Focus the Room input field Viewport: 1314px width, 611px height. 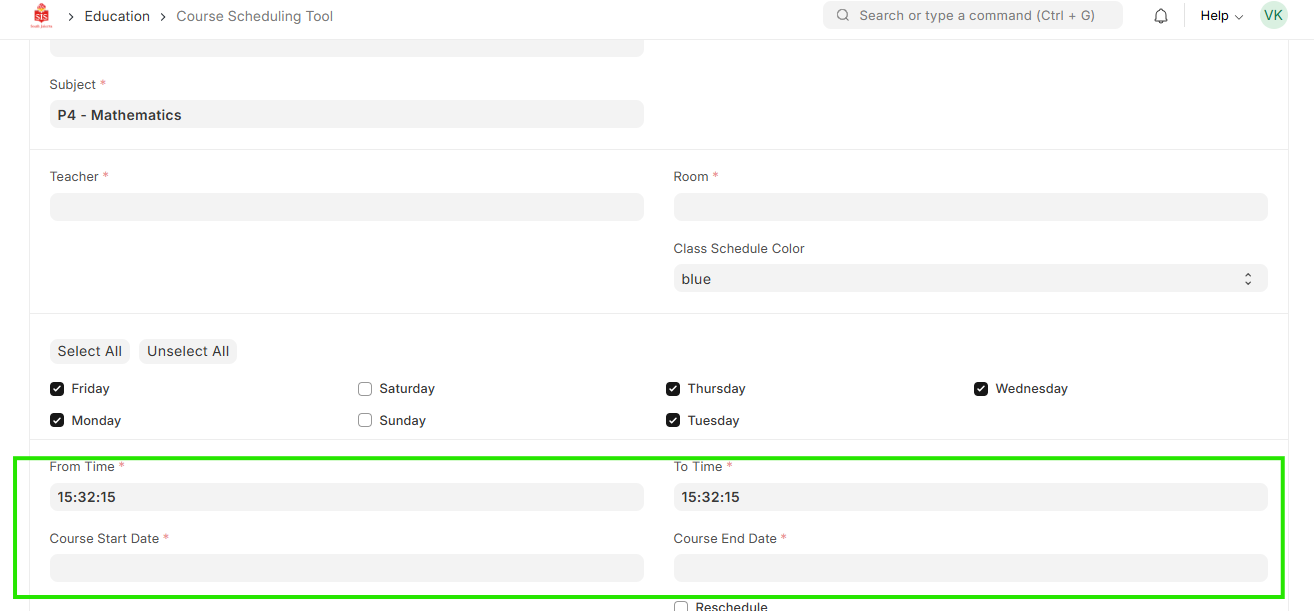[x=969, y=207]
